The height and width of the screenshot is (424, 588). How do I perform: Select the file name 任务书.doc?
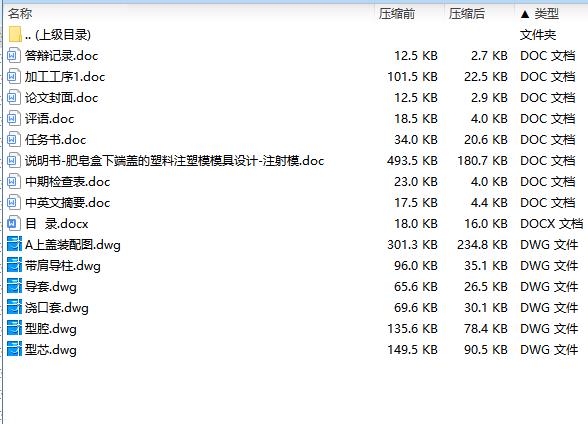[x=56, y=140]
